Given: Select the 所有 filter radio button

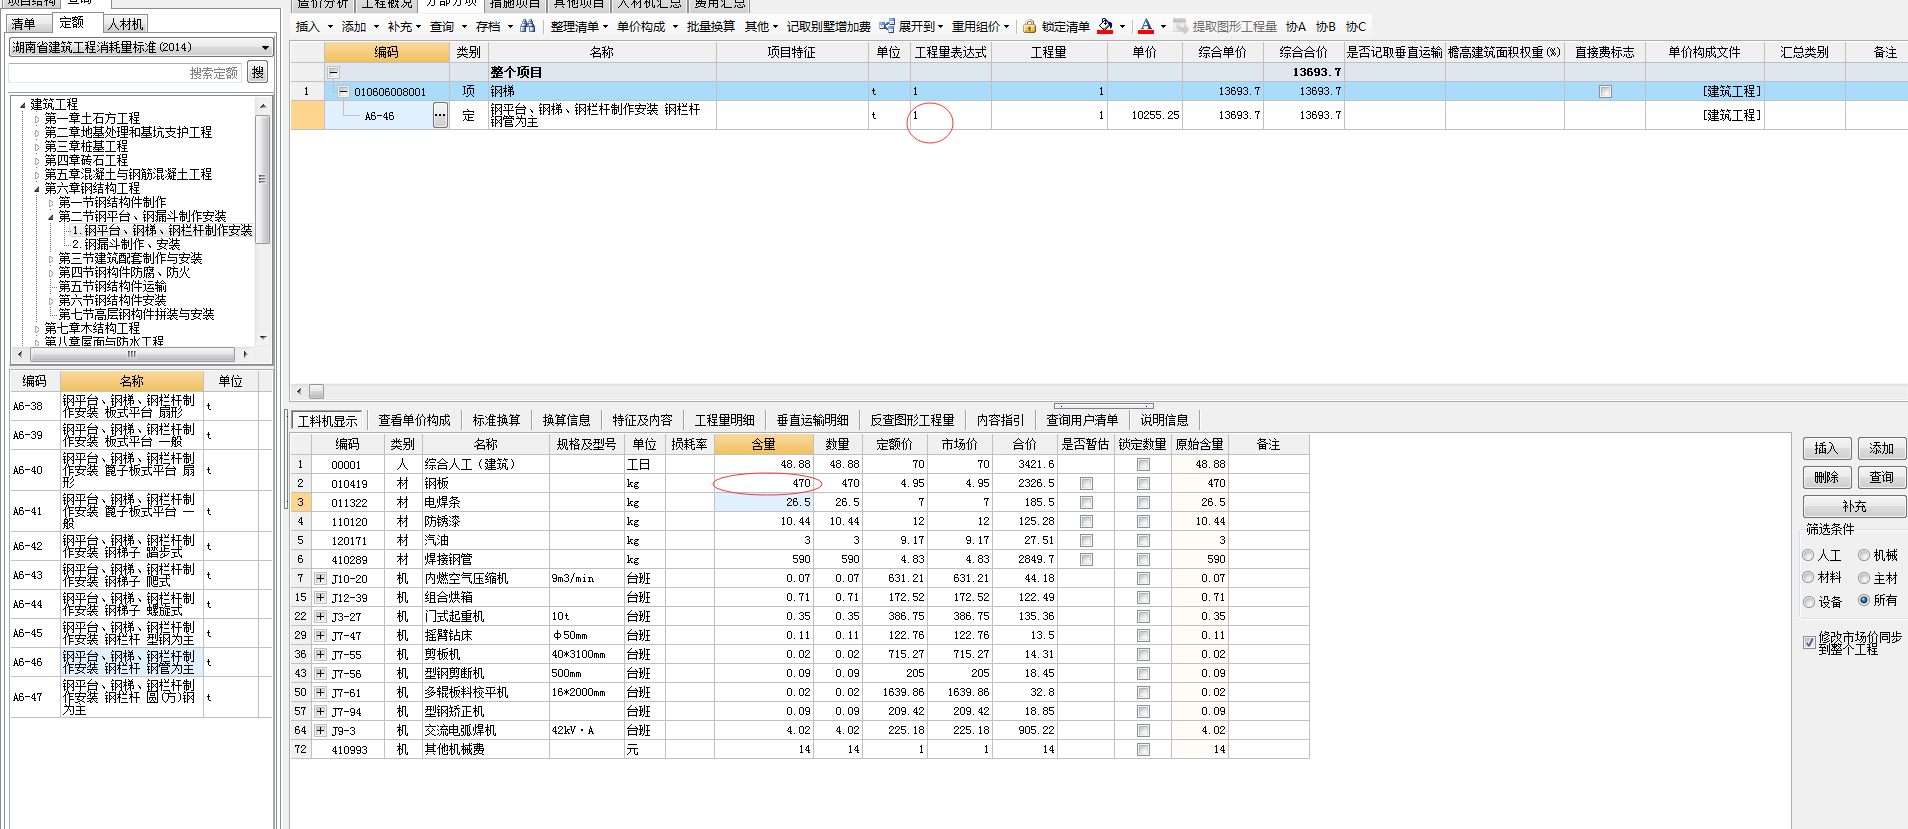Looking at the screenshot, I should tap(1864, 600).
